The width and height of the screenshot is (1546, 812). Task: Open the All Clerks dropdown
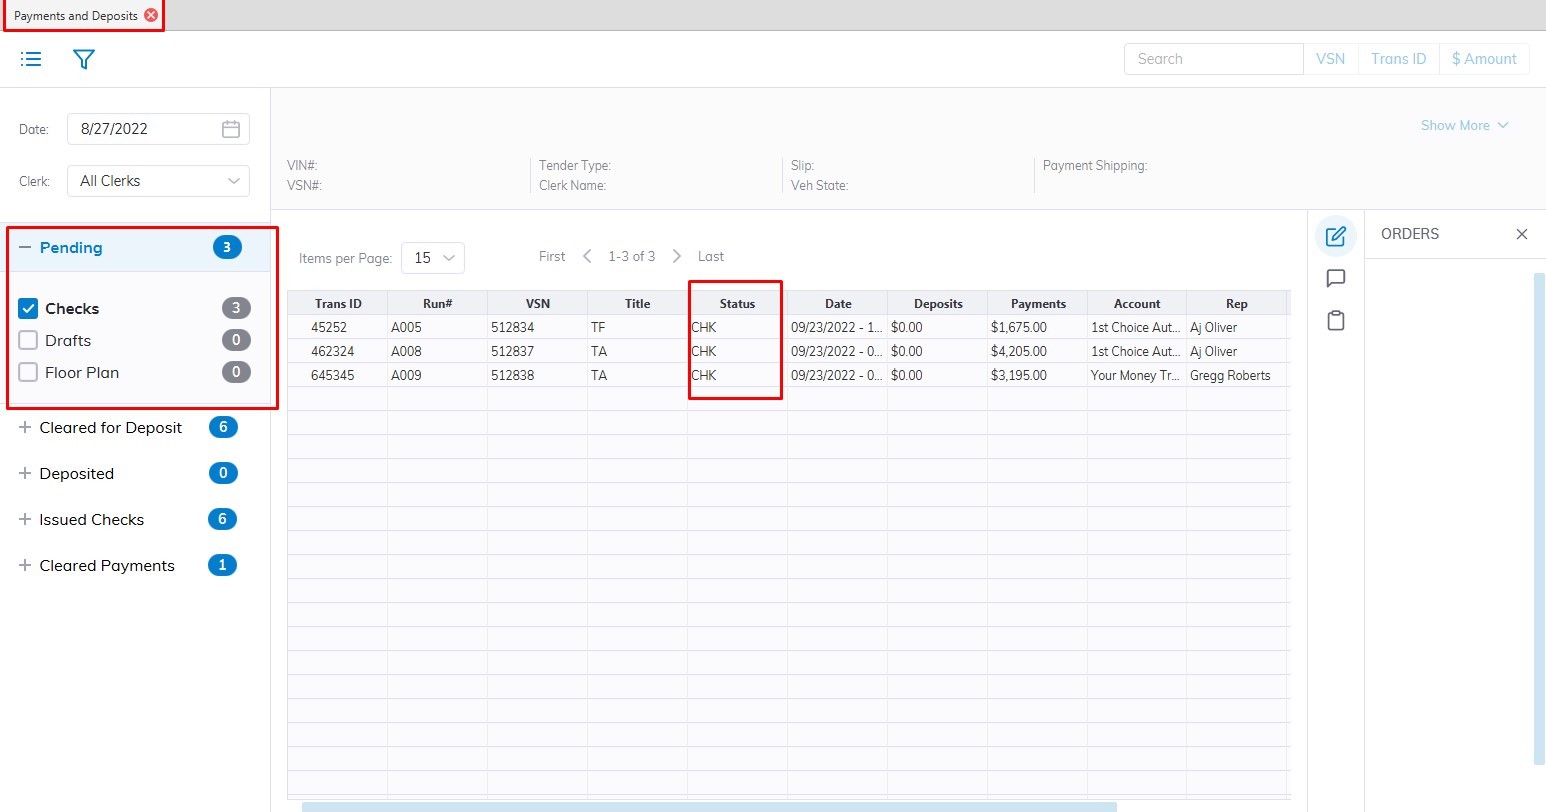(x=158, y=181)
